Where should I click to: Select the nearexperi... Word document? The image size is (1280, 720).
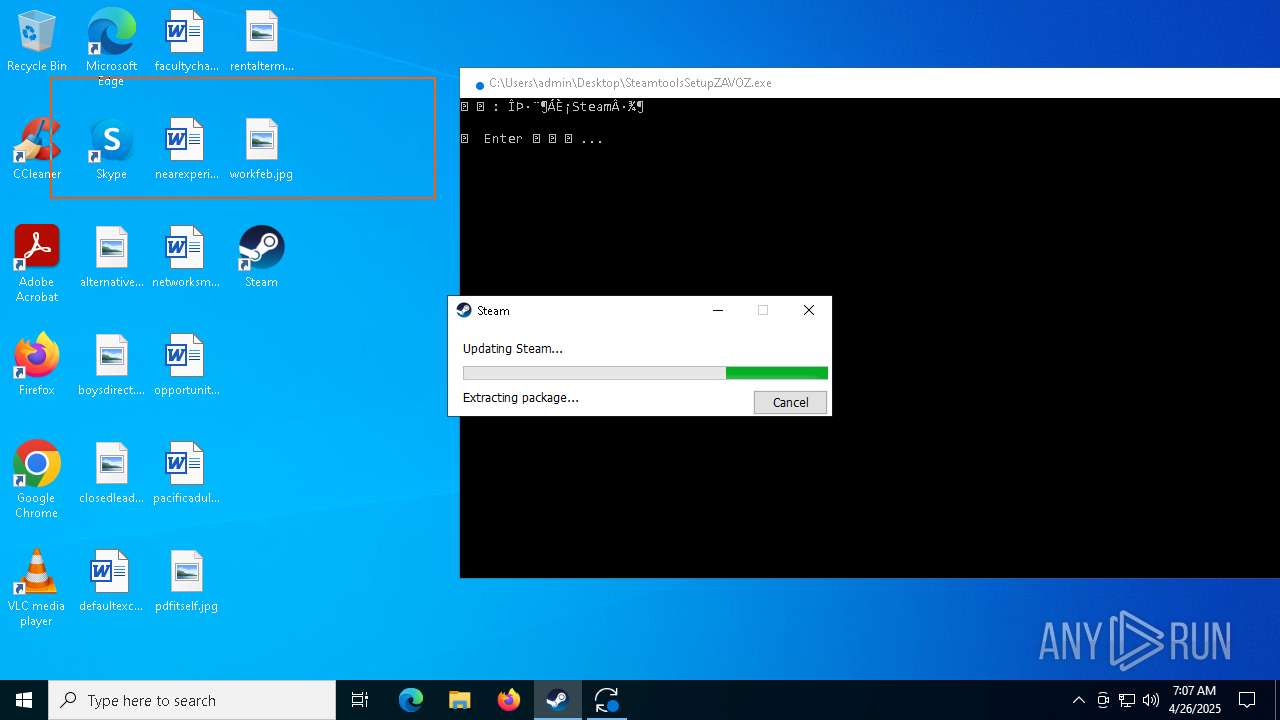pyautogui.click(x=186, y=149)
